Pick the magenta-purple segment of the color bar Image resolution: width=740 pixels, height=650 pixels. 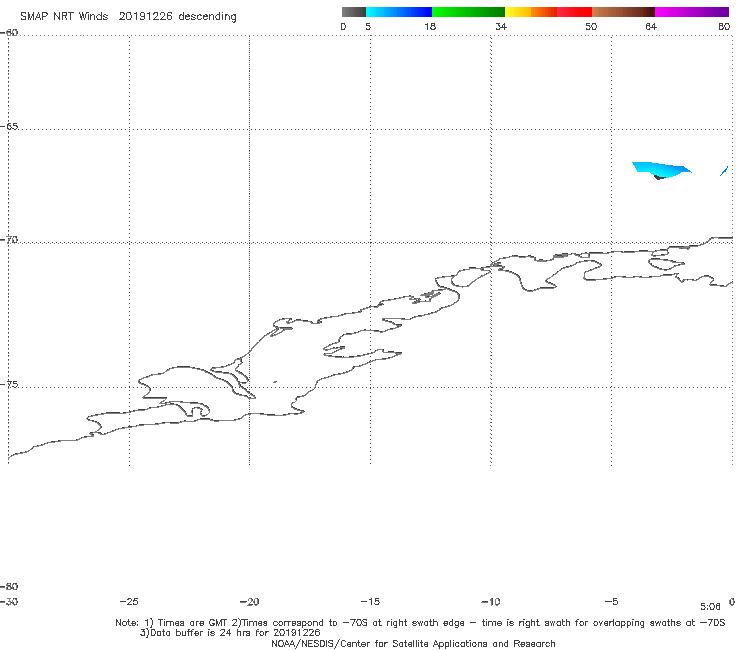(x=692, y=12)
